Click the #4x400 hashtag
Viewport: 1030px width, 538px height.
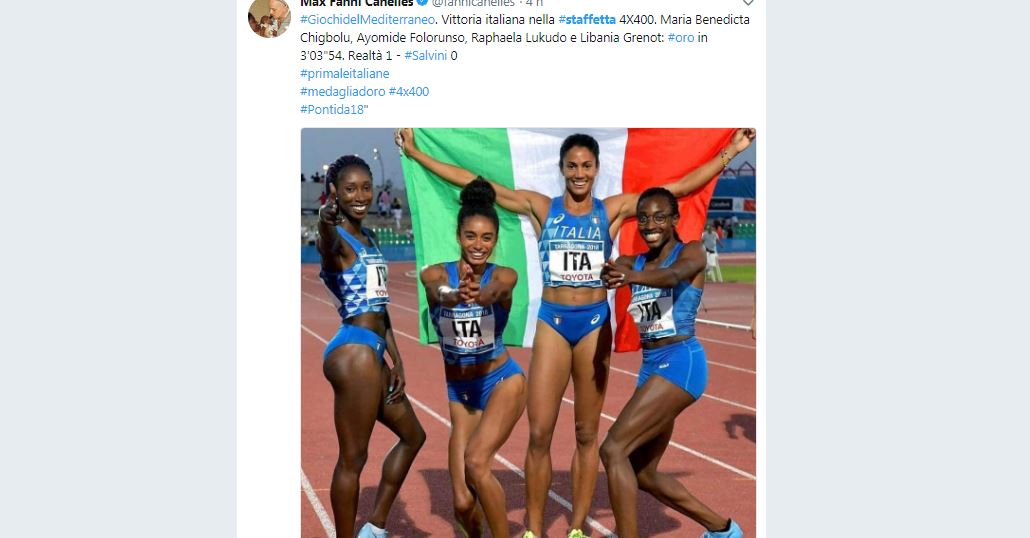click(x=409, y=91)
